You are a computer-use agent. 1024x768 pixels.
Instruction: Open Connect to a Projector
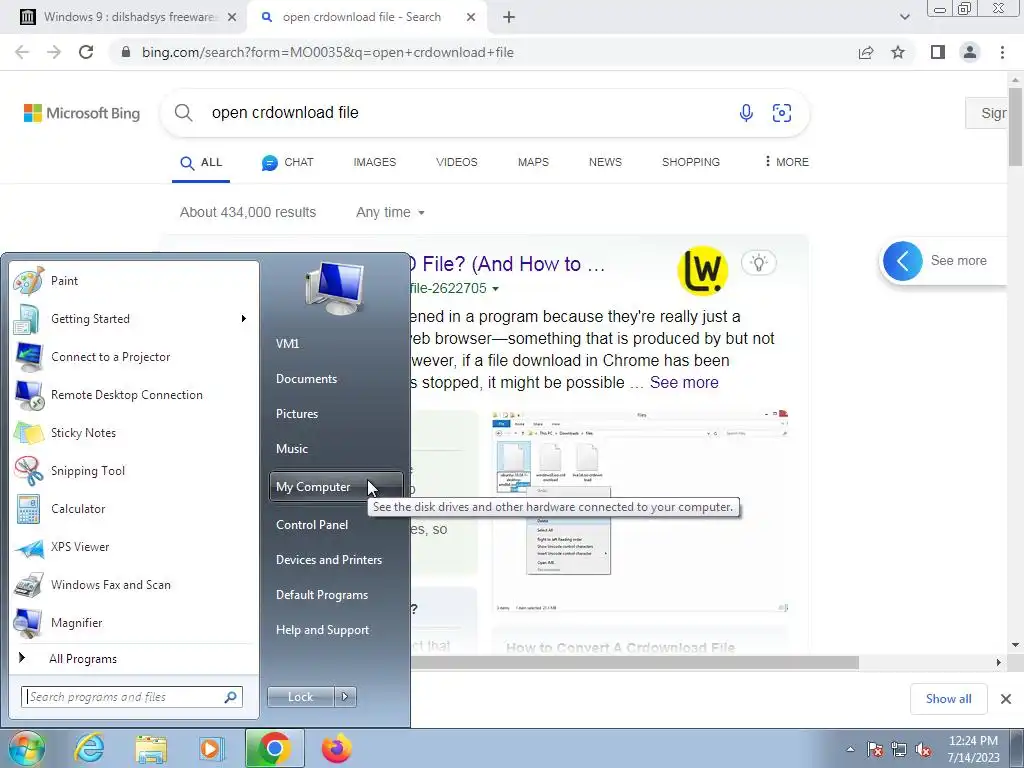point(134,357)
